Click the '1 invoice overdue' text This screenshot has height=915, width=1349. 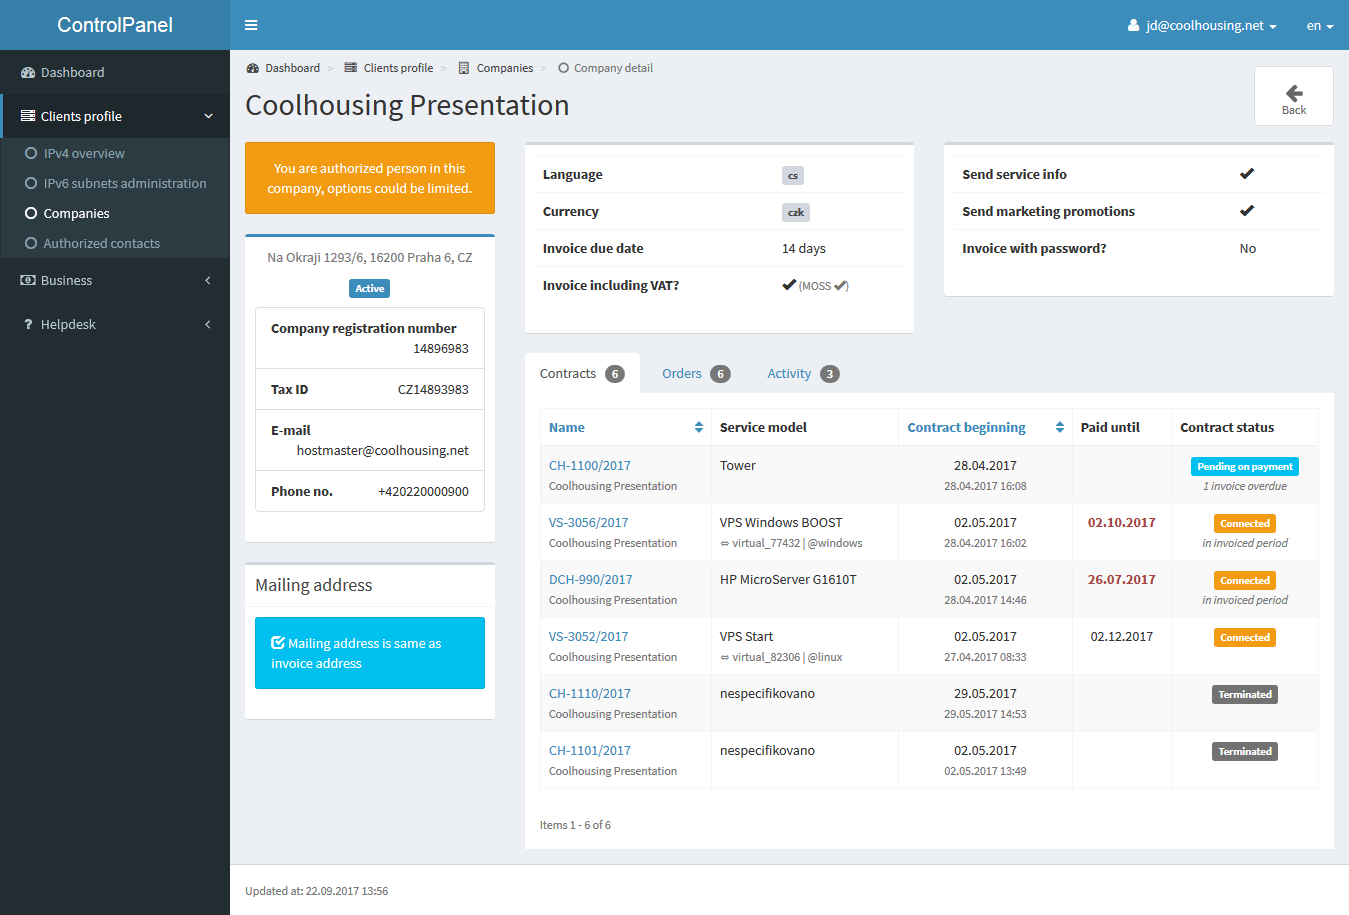[1245, 487]
